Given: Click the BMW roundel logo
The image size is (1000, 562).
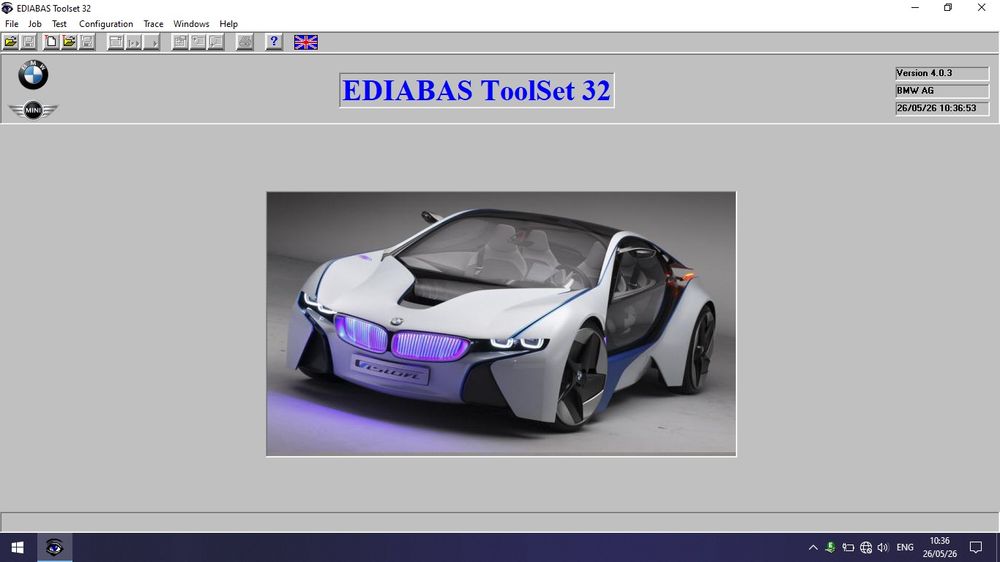Looking at the screenshot, I should tap(33, 75).
